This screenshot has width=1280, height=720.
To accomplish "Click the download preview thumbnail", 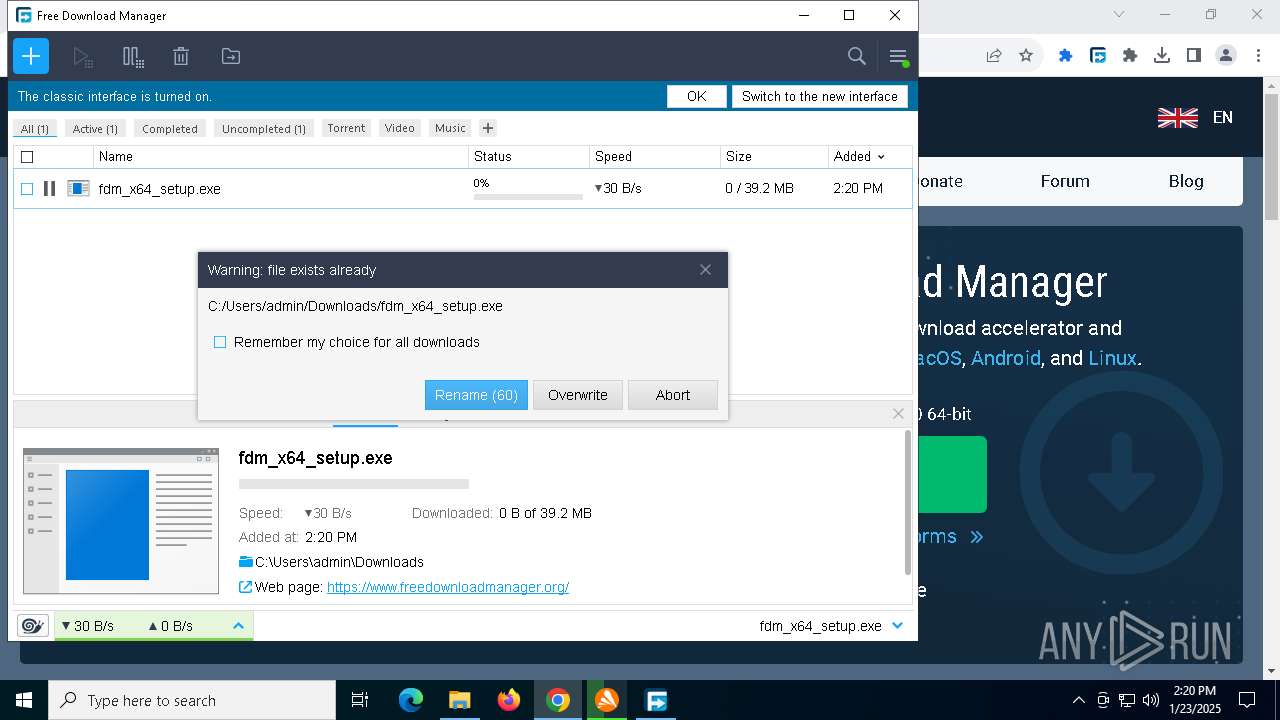I will pos(121,521).
